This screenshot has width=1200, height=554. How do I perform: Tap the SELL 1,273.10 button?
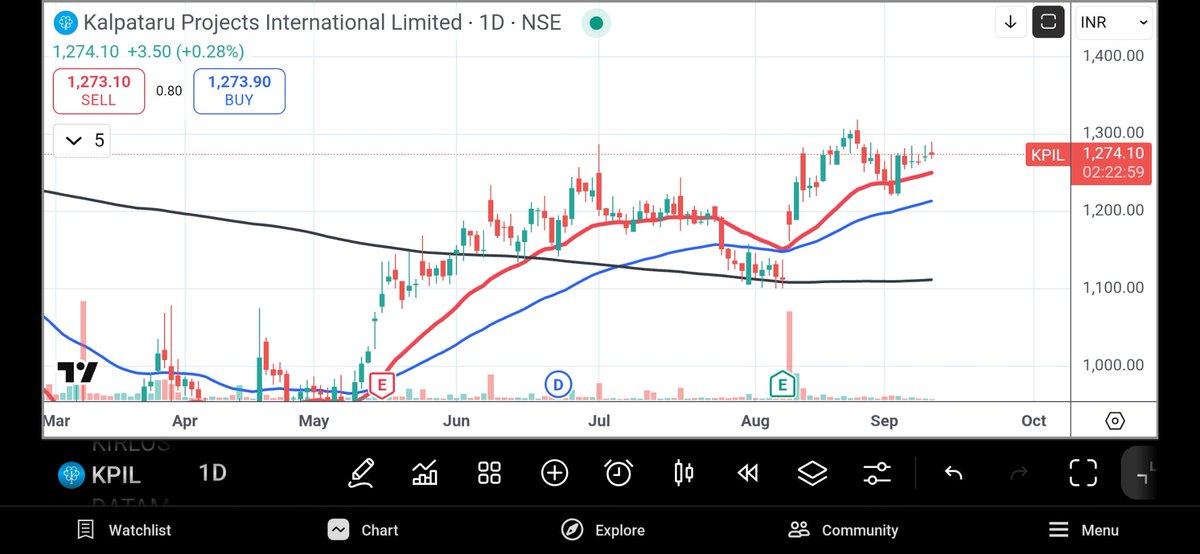pos(99,91)
